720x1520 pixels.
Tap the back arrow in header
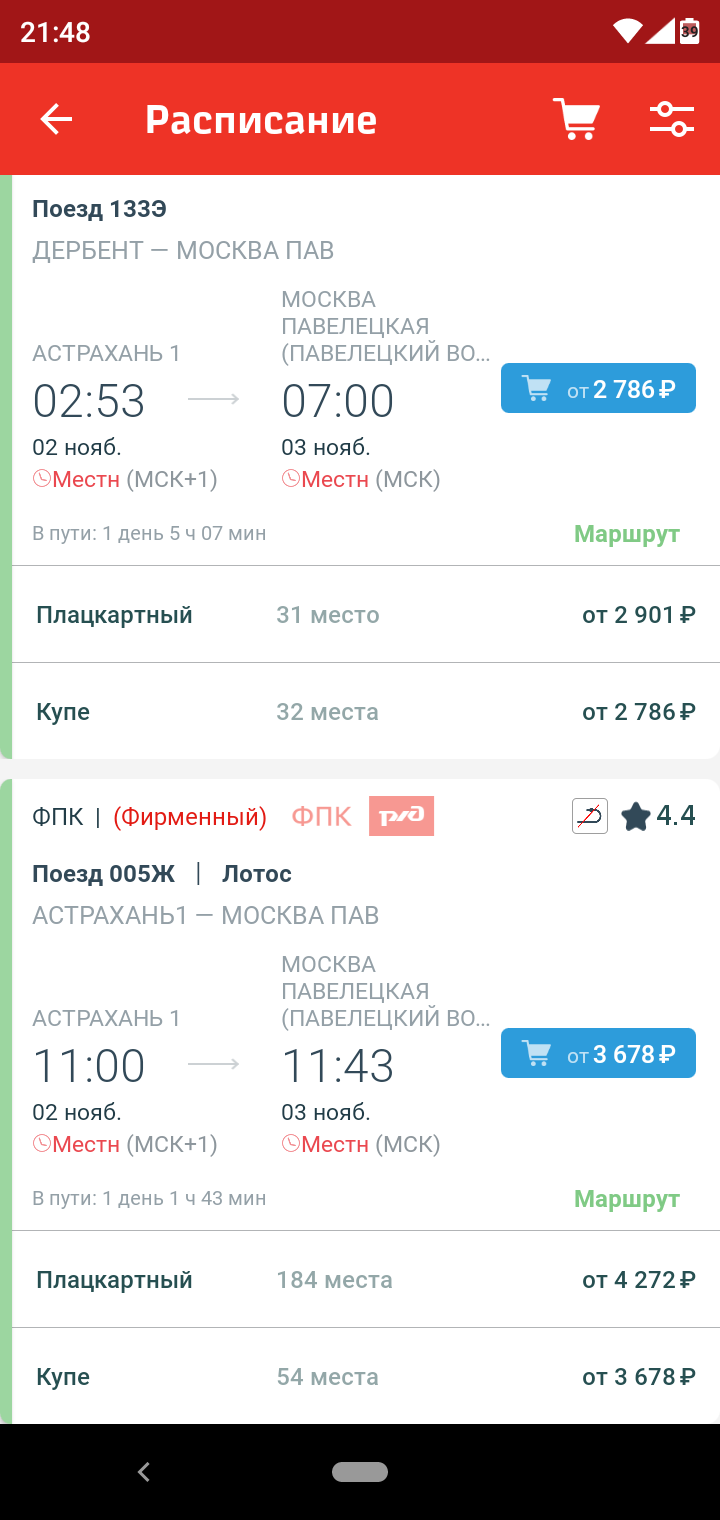click(56, 120)
